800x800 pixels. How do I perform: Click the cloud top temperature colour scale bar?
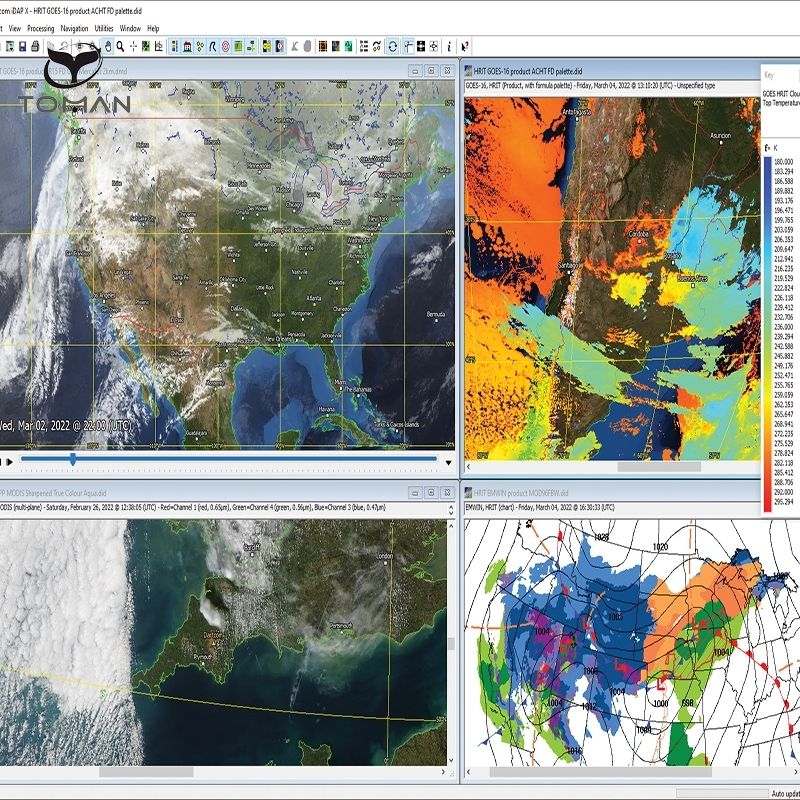click(768, 334)
